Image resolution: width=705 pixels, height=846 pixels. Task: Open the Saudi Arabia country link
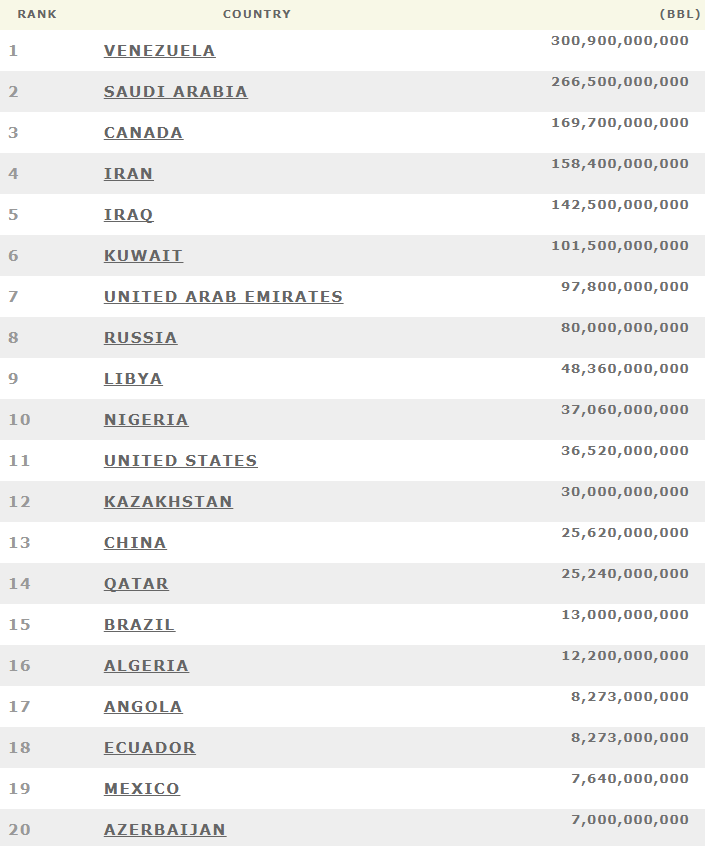click(176, 92)
